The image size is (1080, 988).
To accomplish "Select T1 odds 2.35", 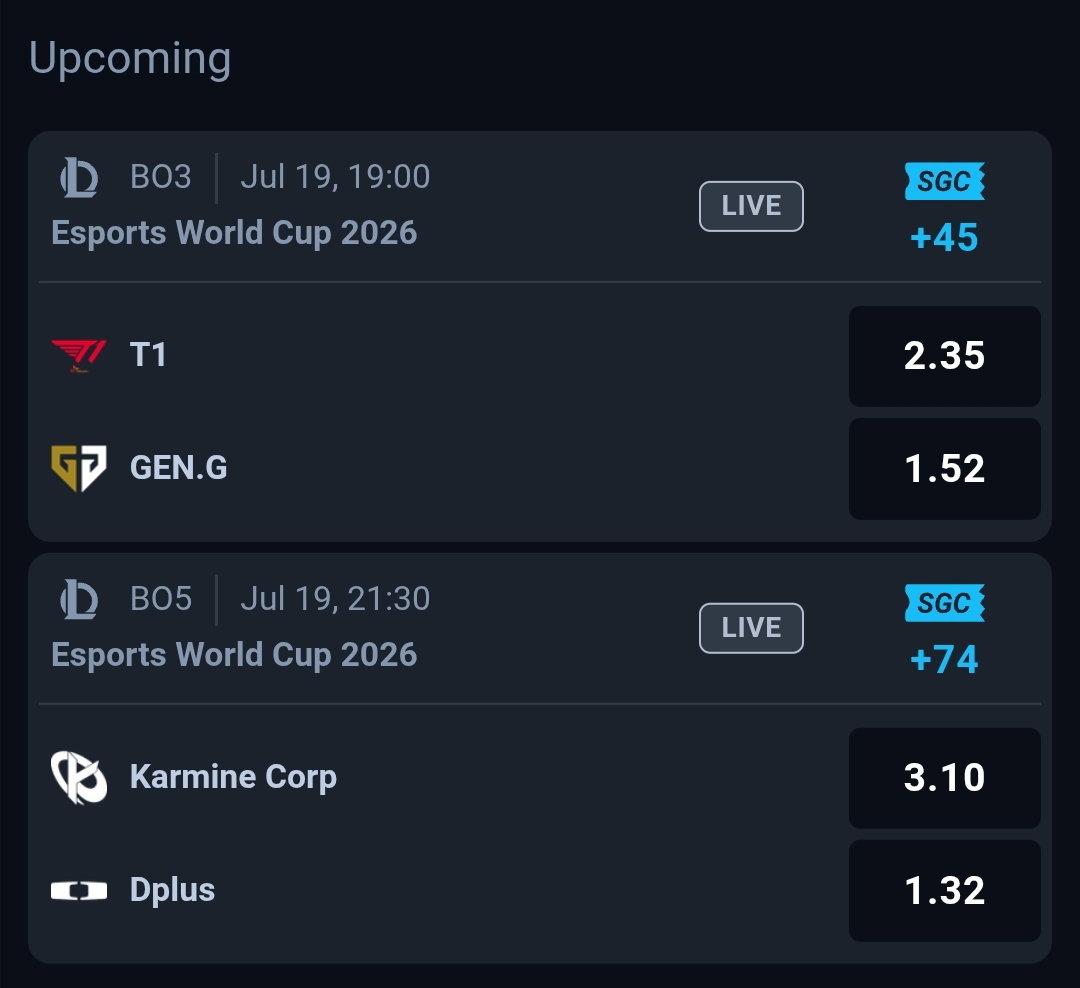I will 944,356.
